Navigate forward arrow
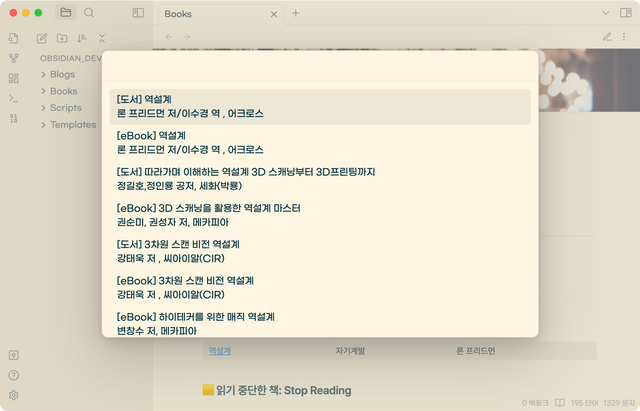This screenshot has width=640, height=411. (187, 37)
